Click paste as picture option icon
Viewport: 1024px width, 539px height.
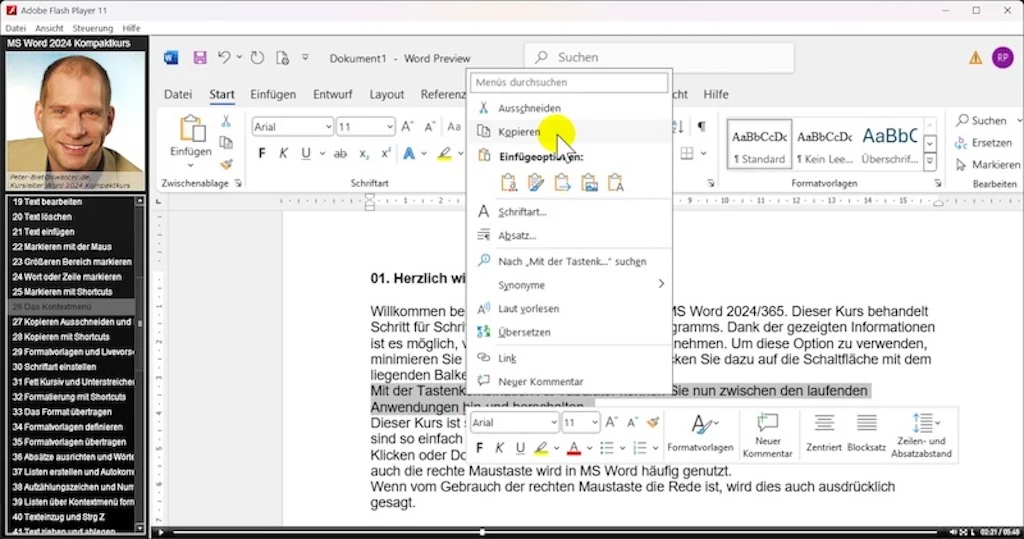[589, 183]
